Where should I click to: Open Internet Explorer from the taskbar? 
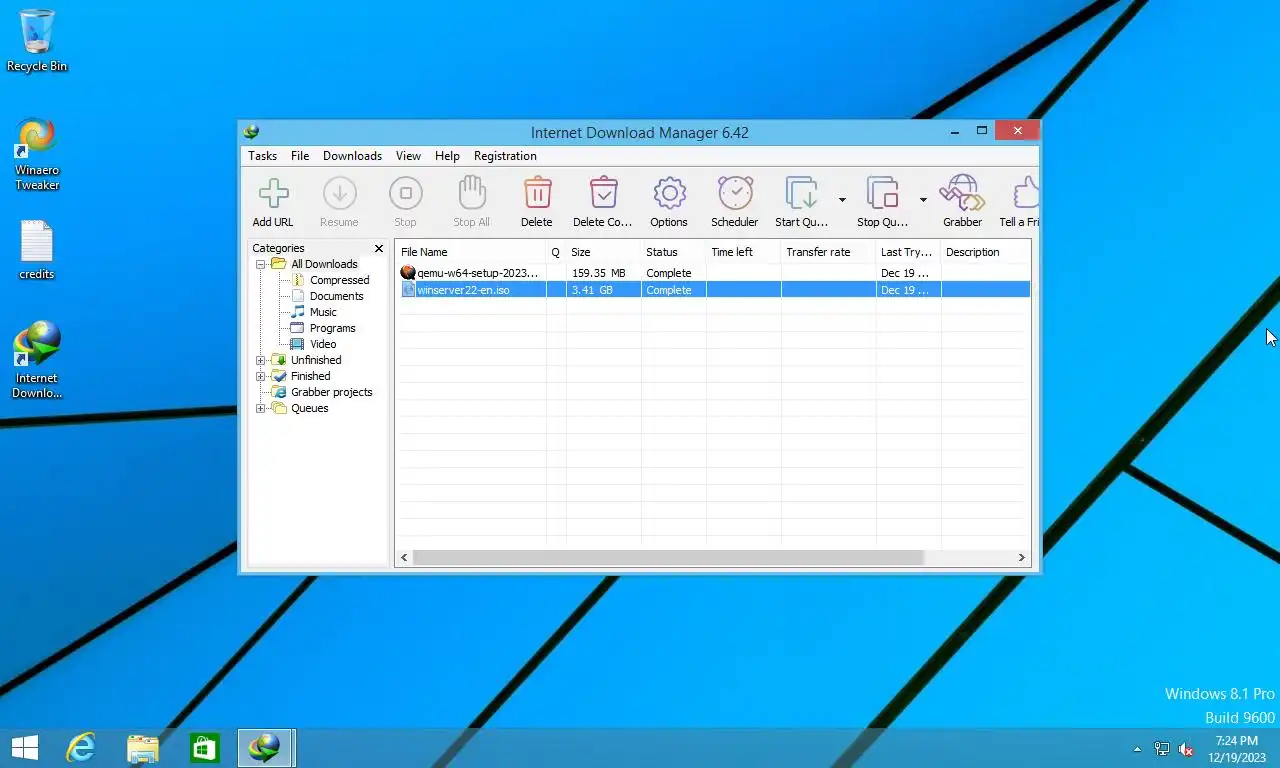tap(80, 748)
